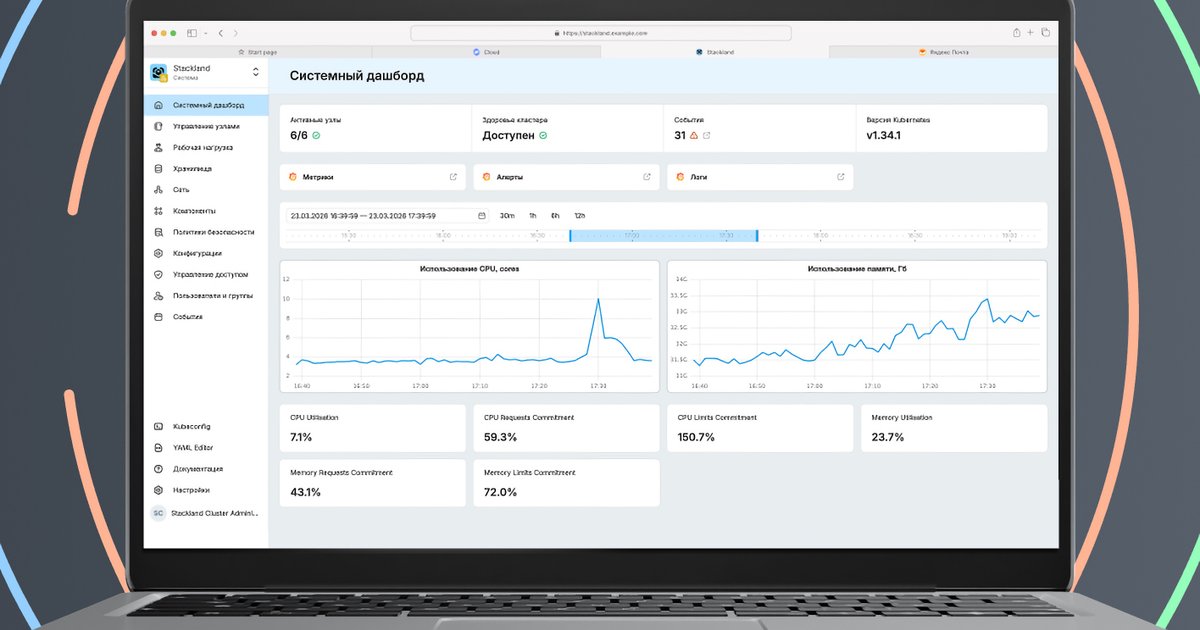This screenshot has width=1200, height=630.
Task: Select the 30m time range button
Action: pyautogui.click(x=507, y=215)
